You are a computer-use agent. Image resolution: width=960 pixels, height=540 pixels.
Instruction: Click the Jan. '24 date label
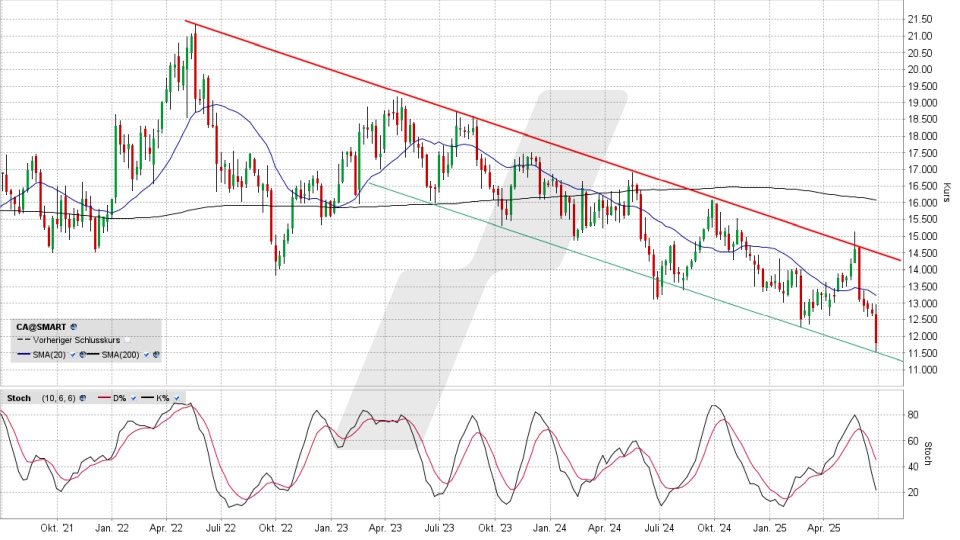pyautogui.click(x=550, y=528)
